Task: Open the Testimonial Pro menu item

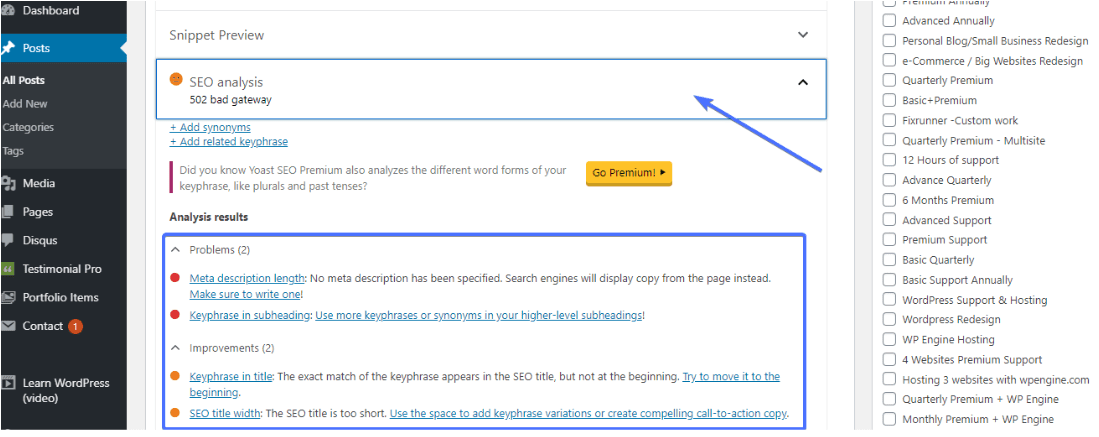Action: coord(63,269)
